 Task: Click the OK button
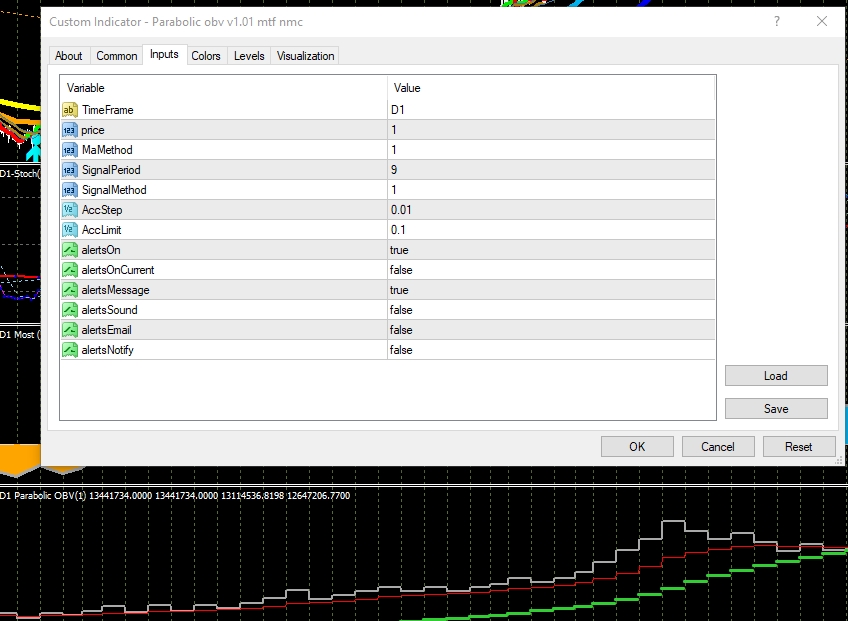coord(637,447)
